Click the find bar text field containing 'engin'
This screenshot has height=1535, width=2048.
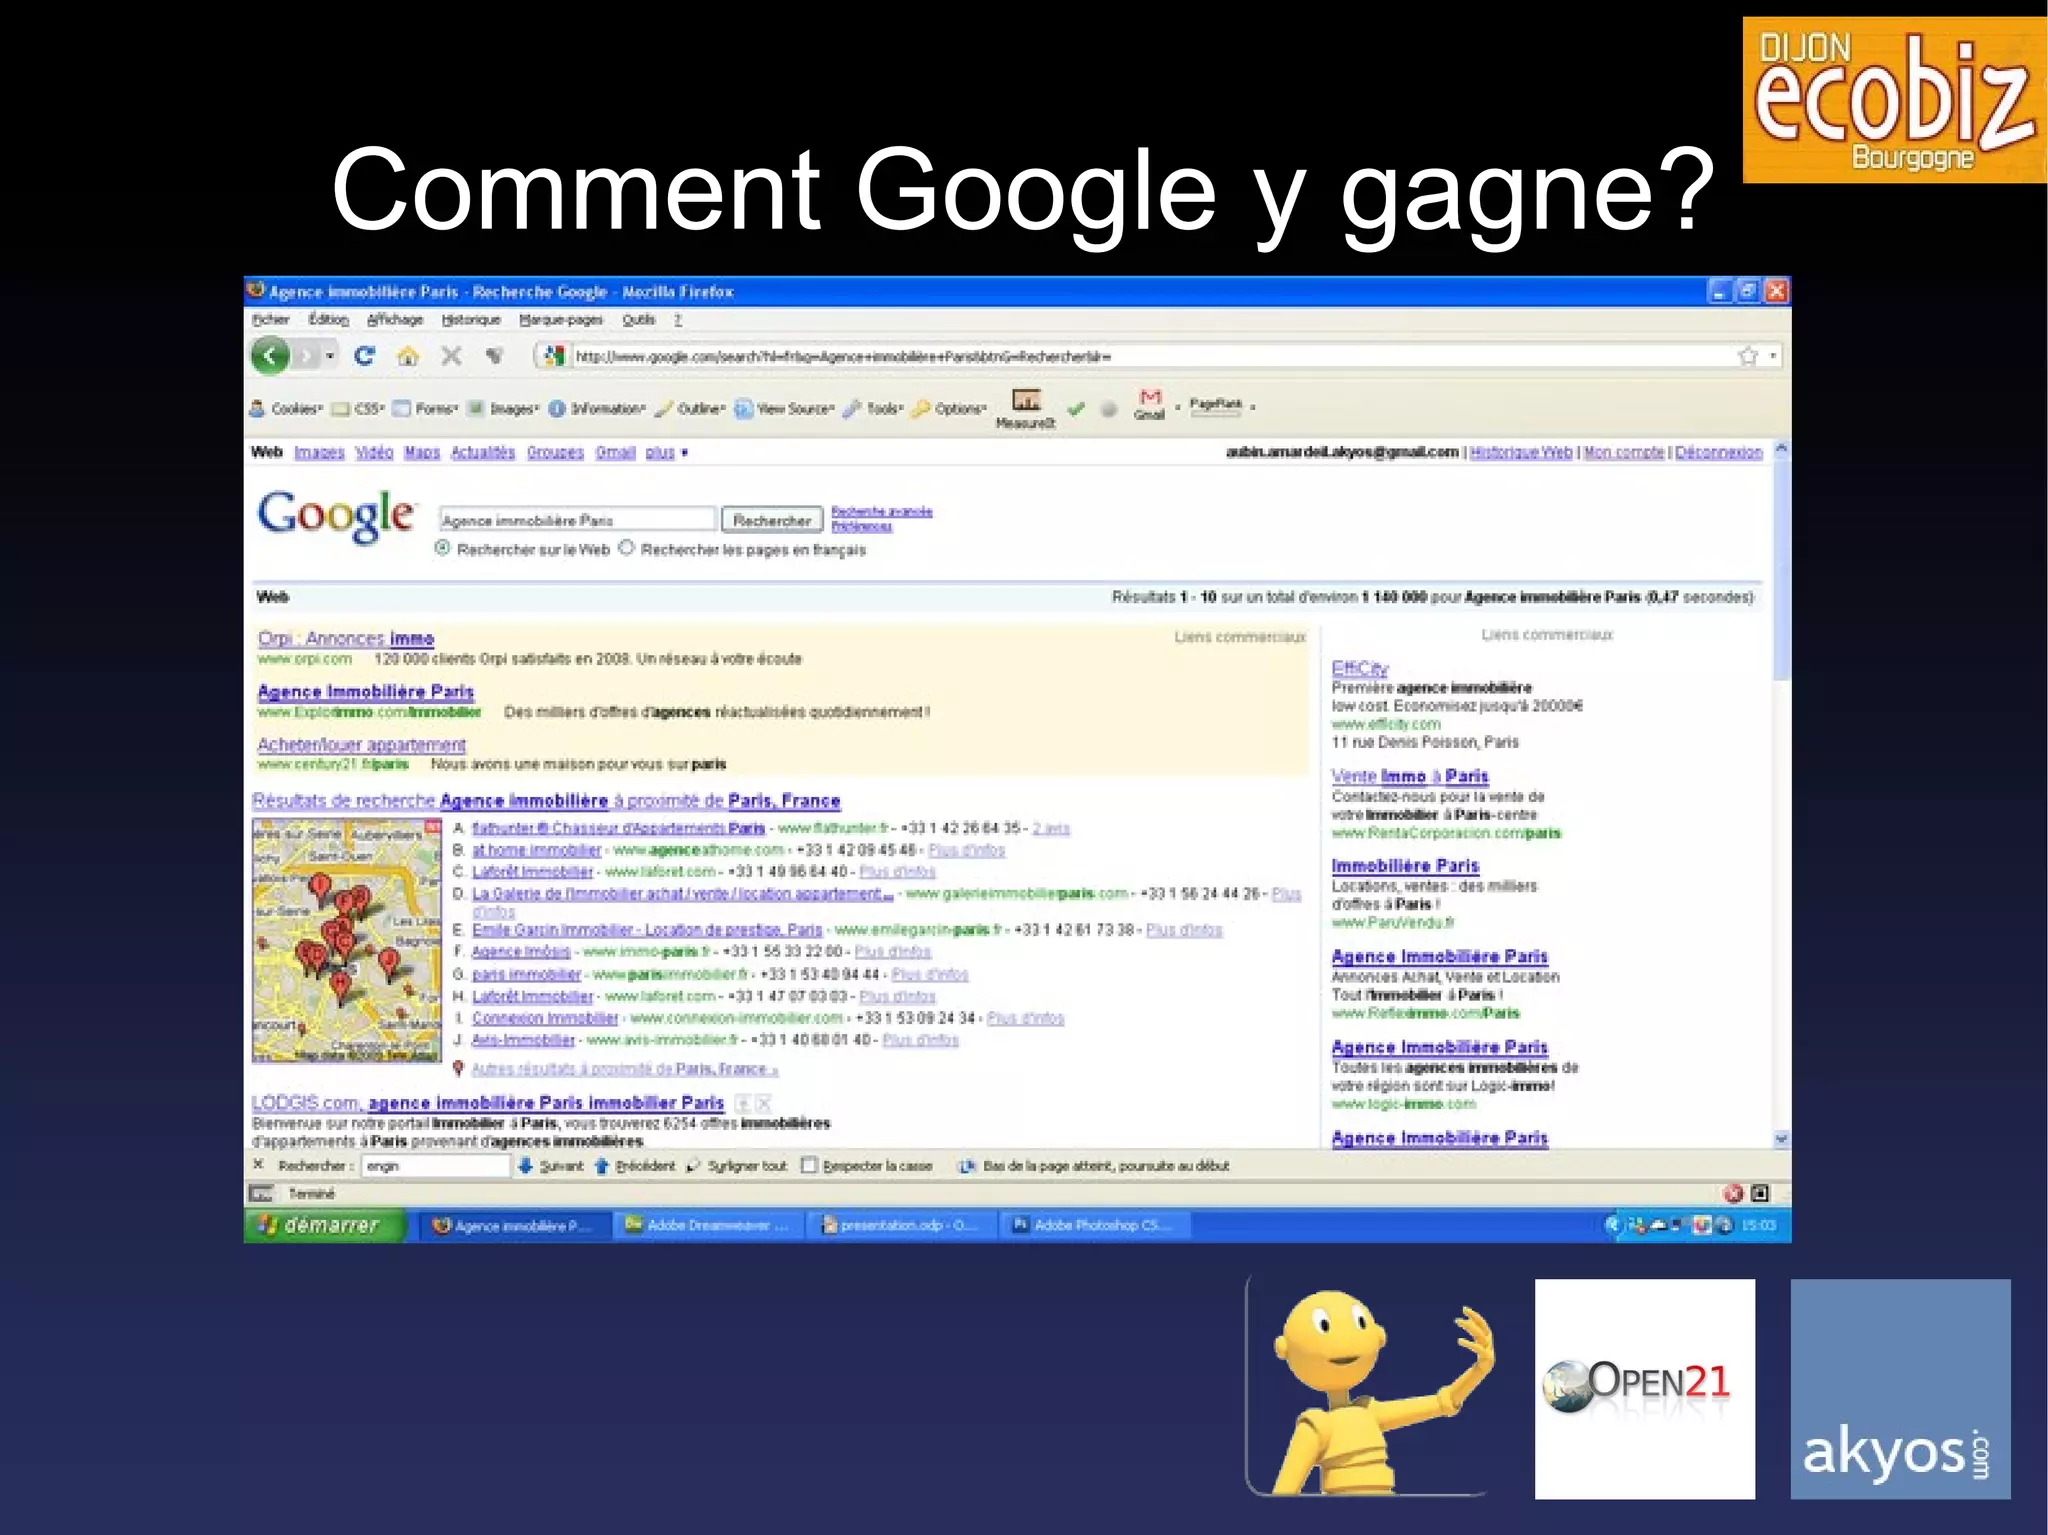(435, 1166)
